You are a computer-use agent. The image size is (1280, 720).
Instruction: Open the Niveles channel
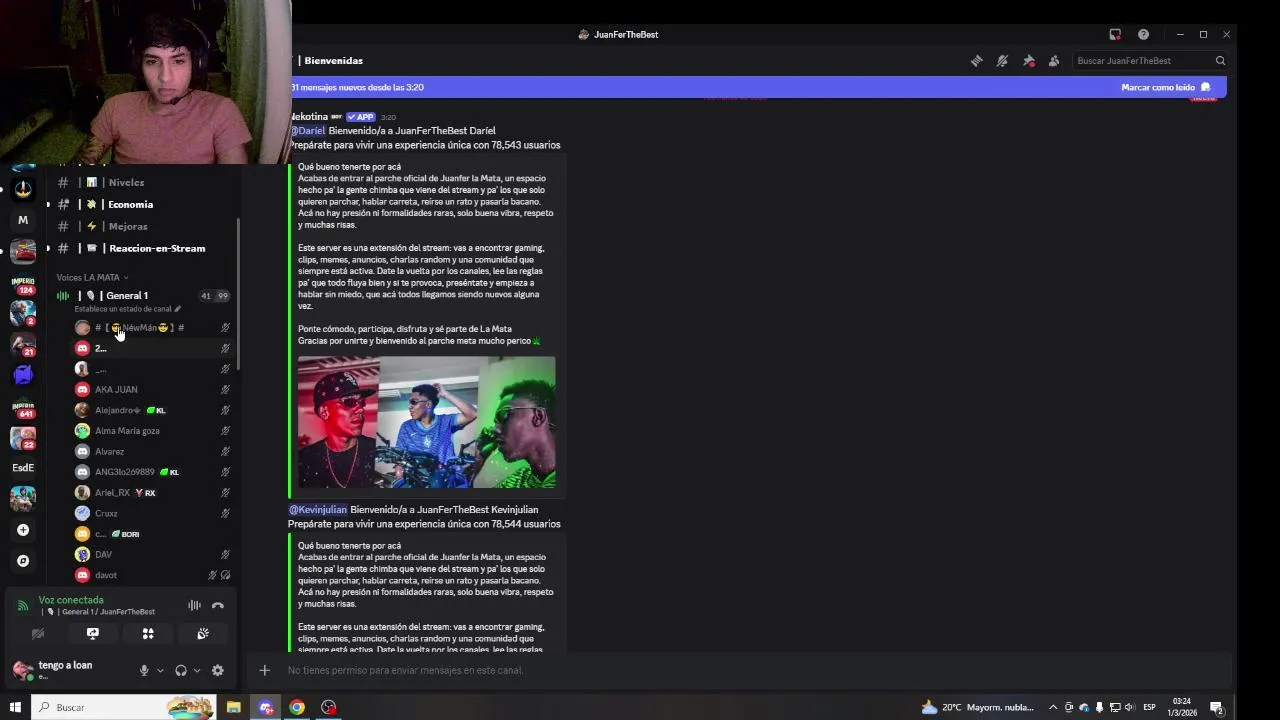pos(142,182)
